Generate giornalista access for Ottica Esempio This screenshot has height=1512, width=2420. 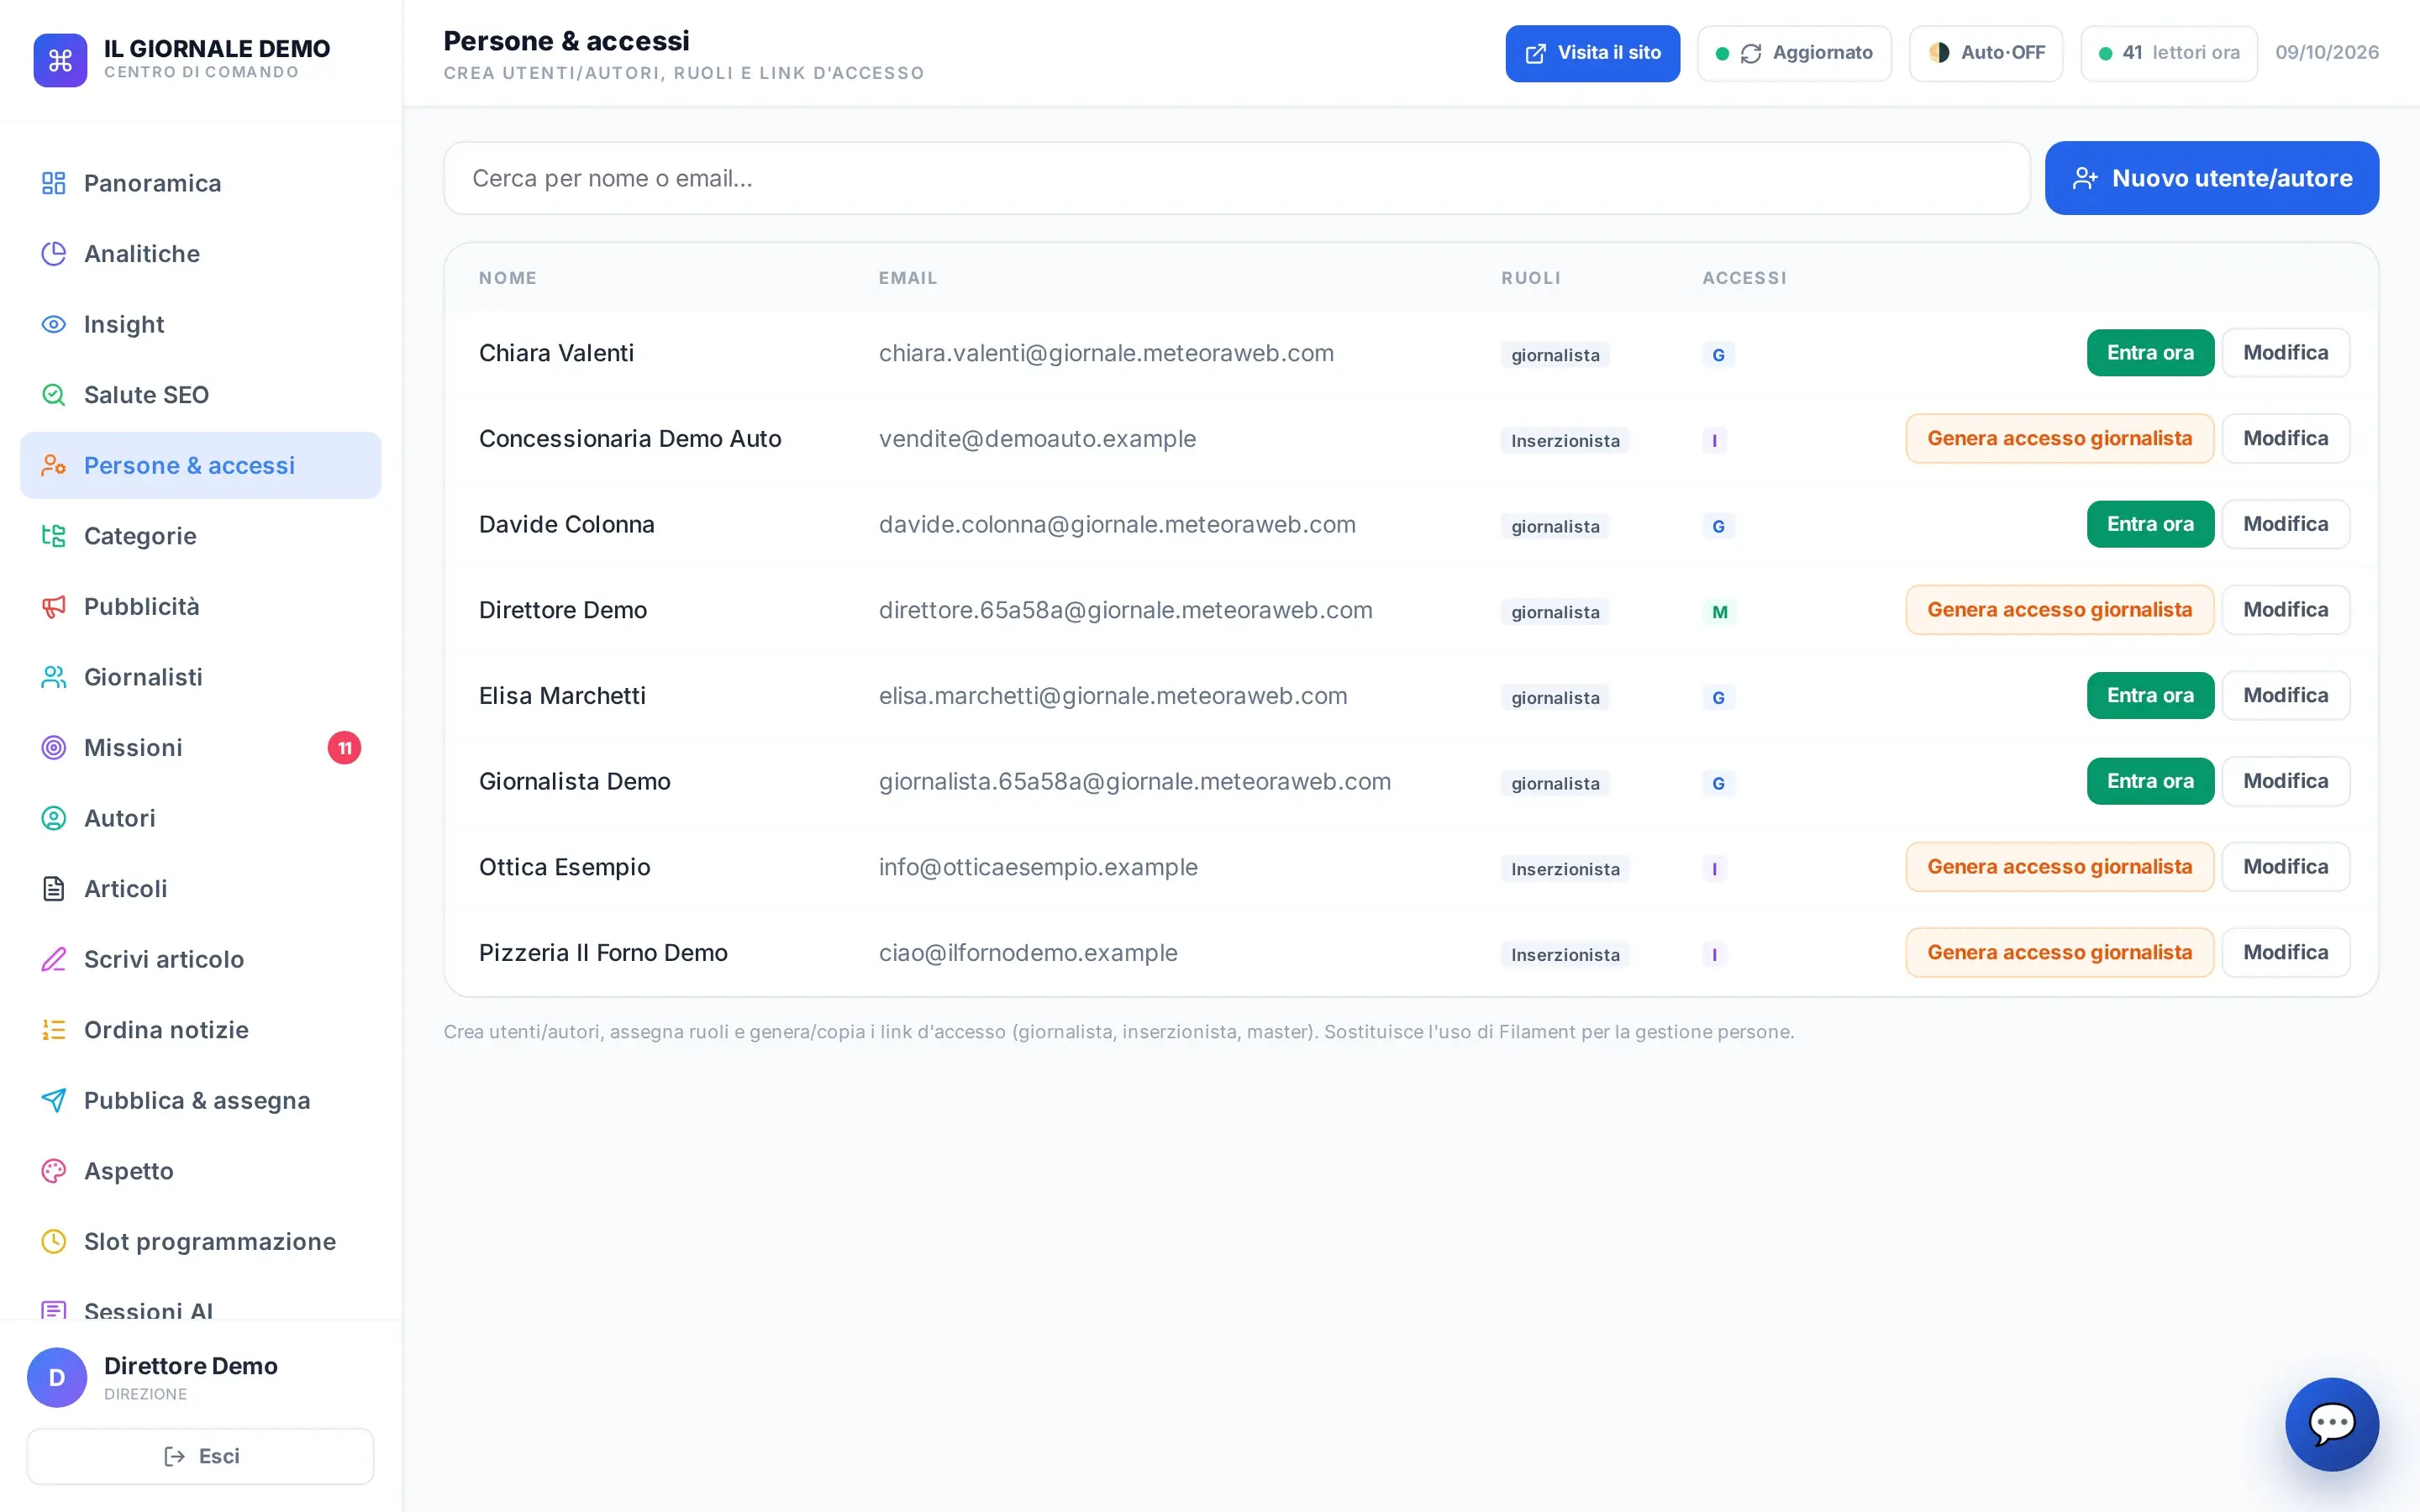[x=2059, y=867]
